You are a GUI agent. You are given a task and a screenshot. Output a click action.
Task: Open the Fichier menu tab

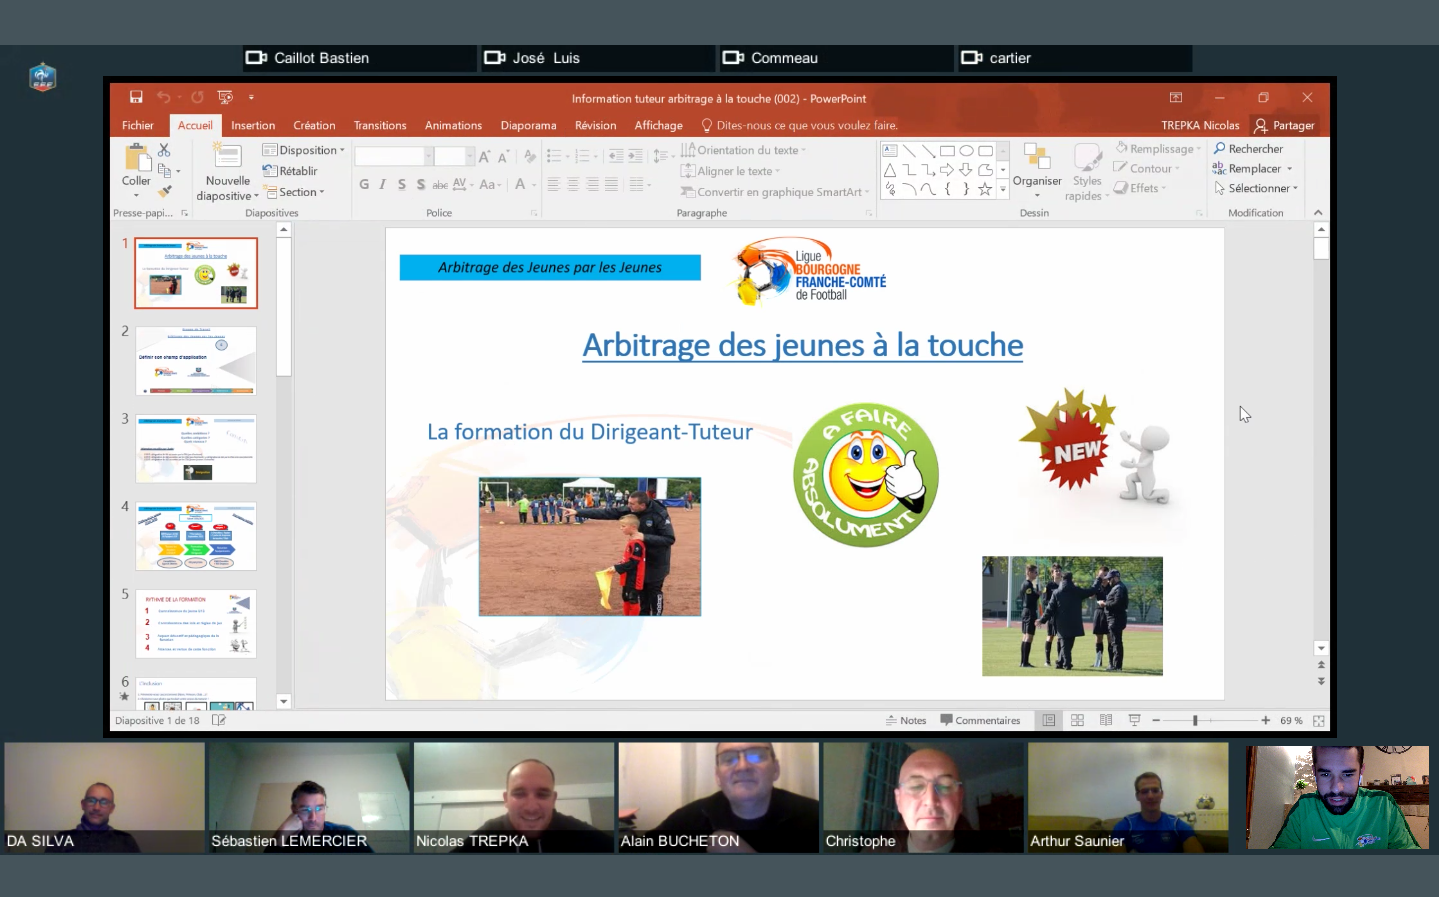click(138, 125)
